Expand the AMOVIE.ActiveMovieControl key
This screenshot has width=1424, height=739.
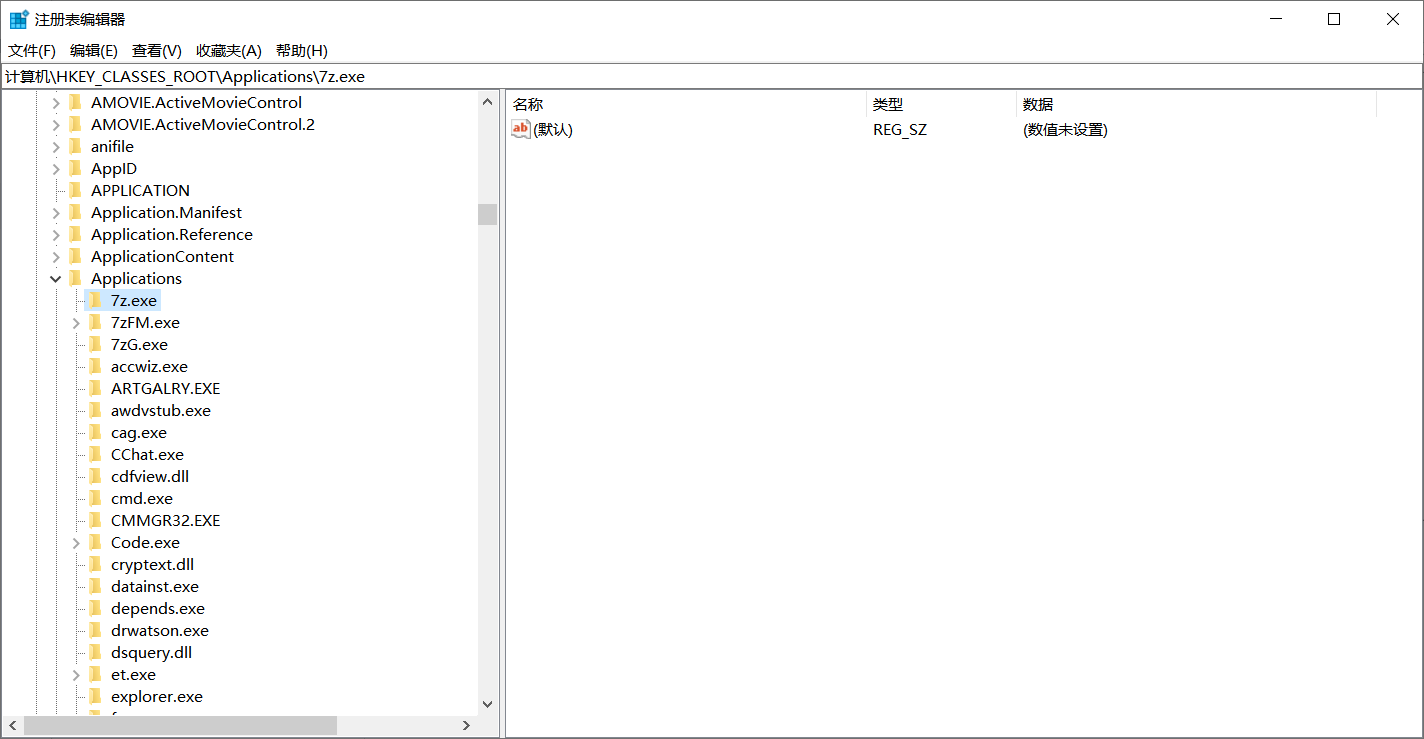56,102
